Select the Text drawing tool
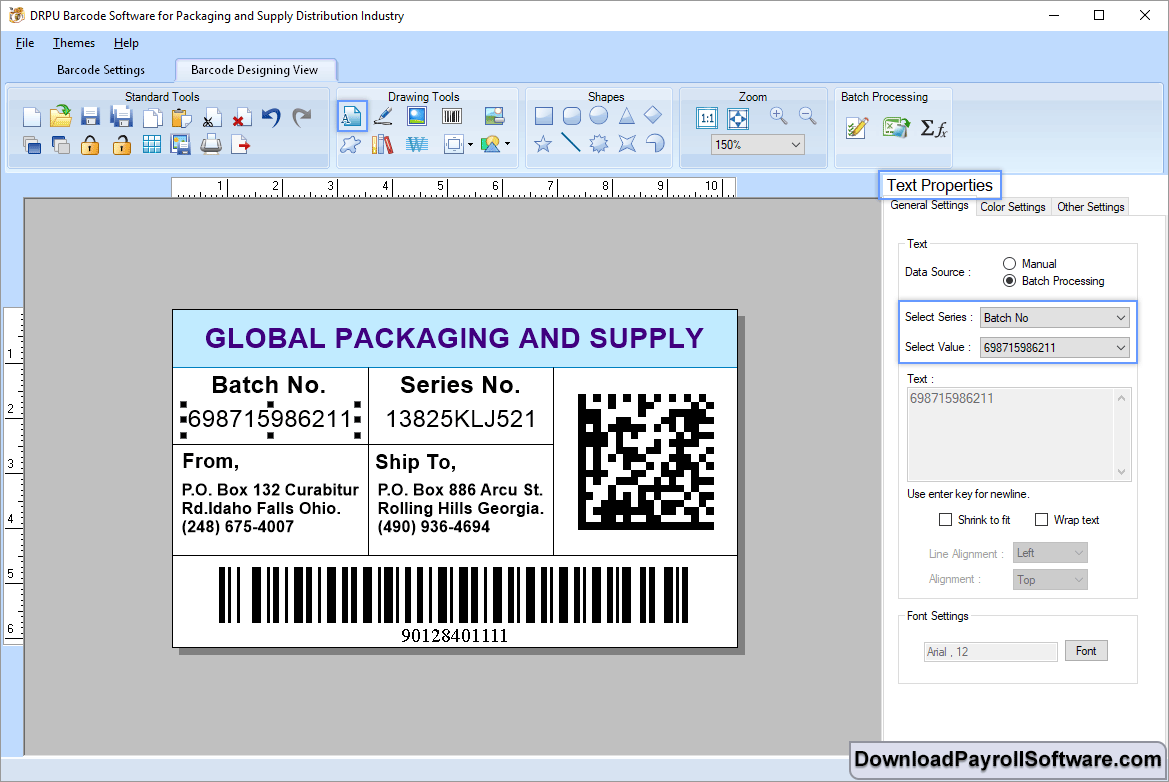Screen dimensions: 1169x782 pos(351,116)
